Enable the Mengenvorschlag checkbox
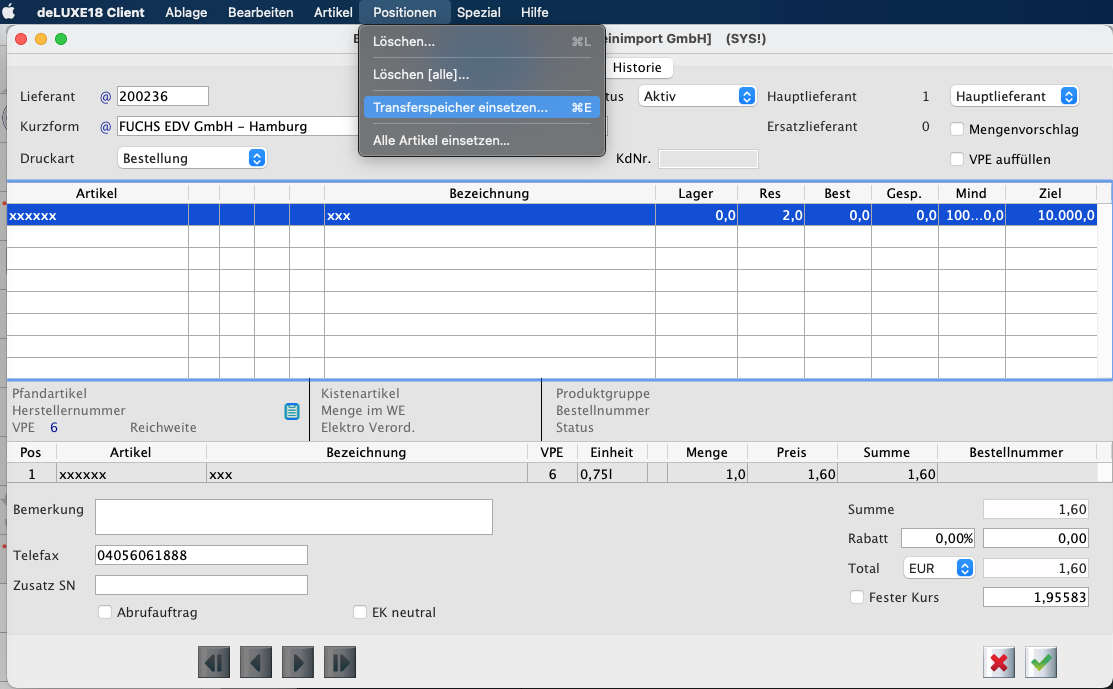Viewport: 1113px width, 689px height. [957, 129]
